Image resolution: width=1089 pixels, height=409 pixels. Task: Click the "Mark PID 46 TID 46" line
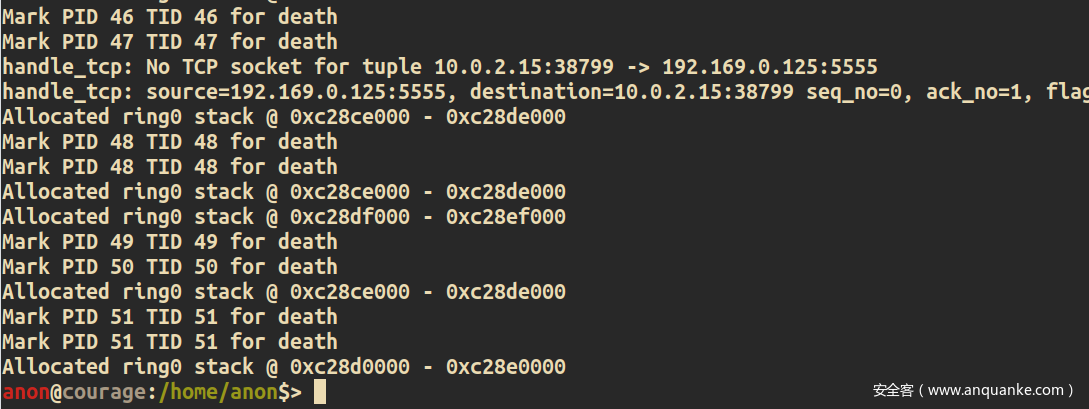tap(169, 16)
